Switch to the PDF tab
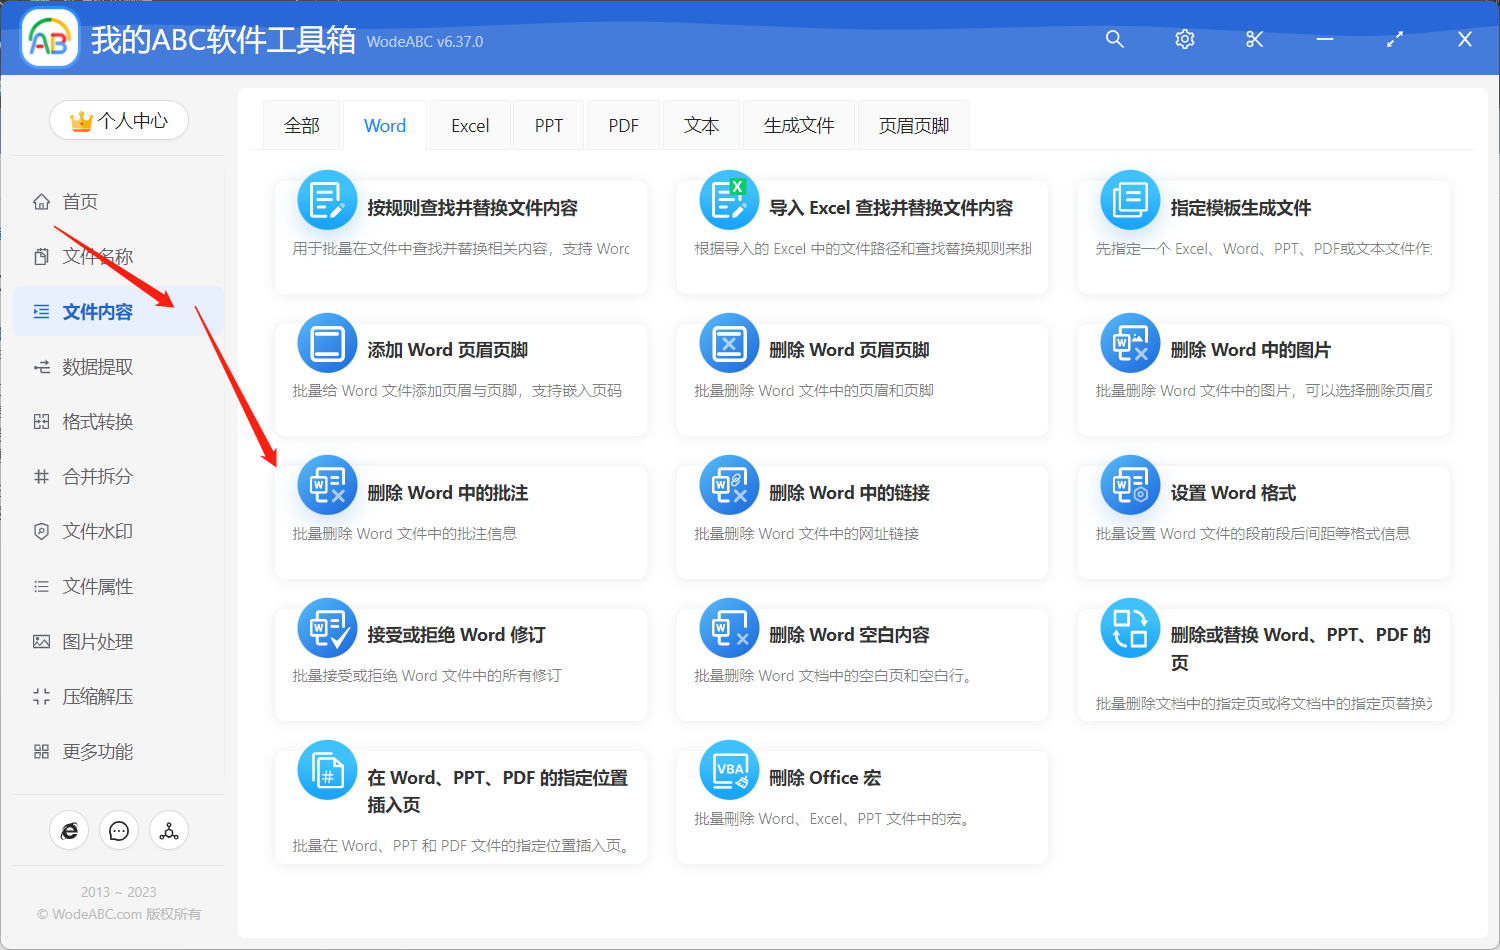This screenshot has height=950, width=1500. pyautogui.click(x=622, y=124)
